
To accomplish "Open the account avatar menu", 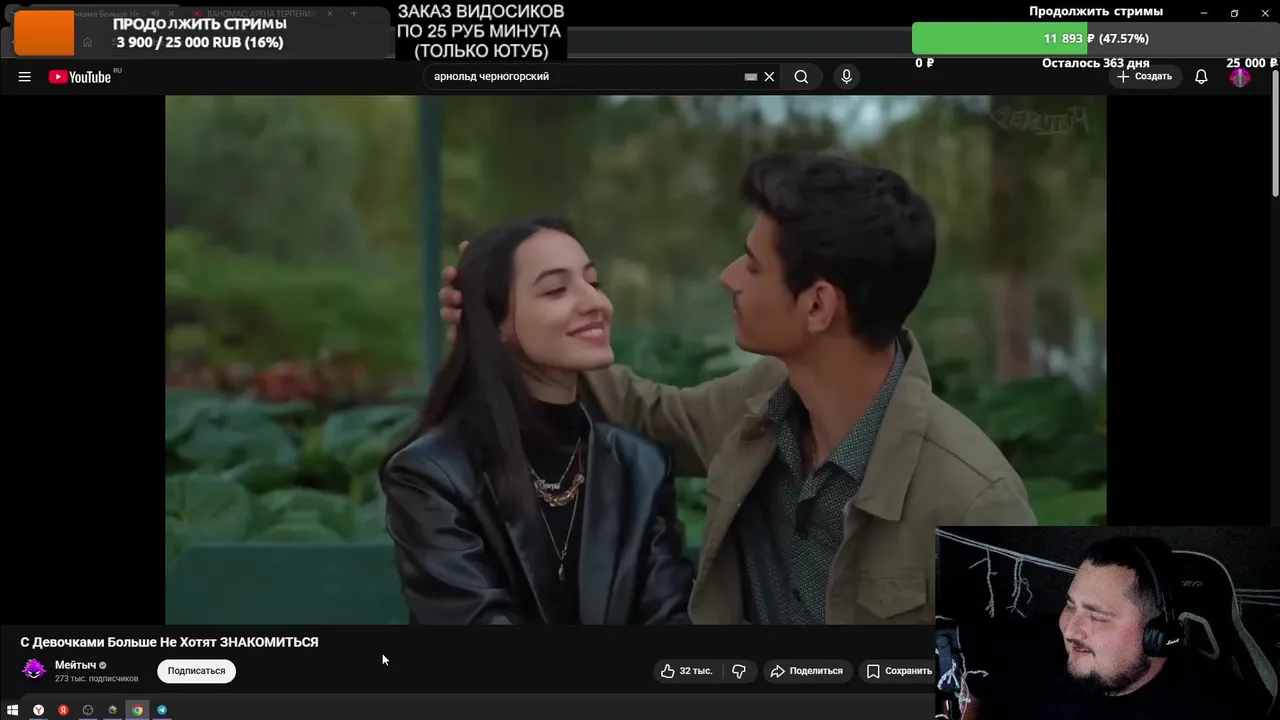I will click(1240, 77).
